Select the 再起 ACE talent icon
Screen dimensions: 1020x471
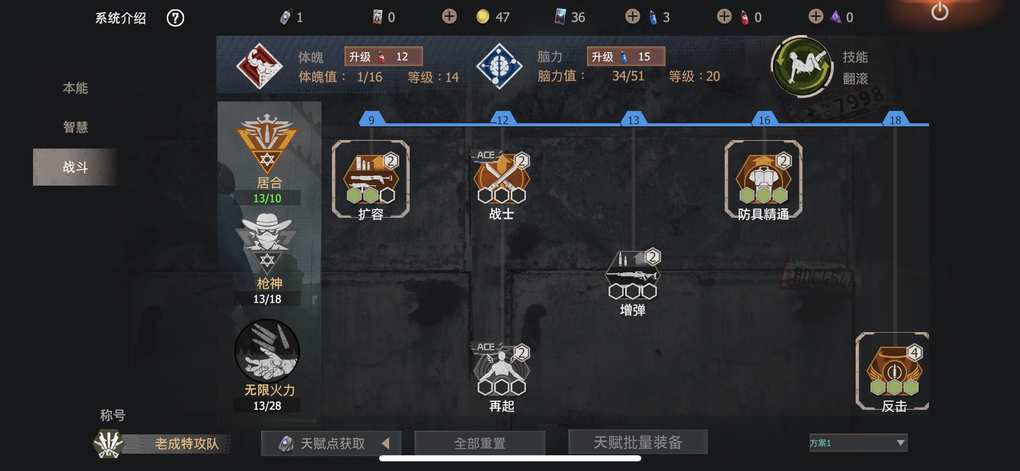[x=502, y=369]
